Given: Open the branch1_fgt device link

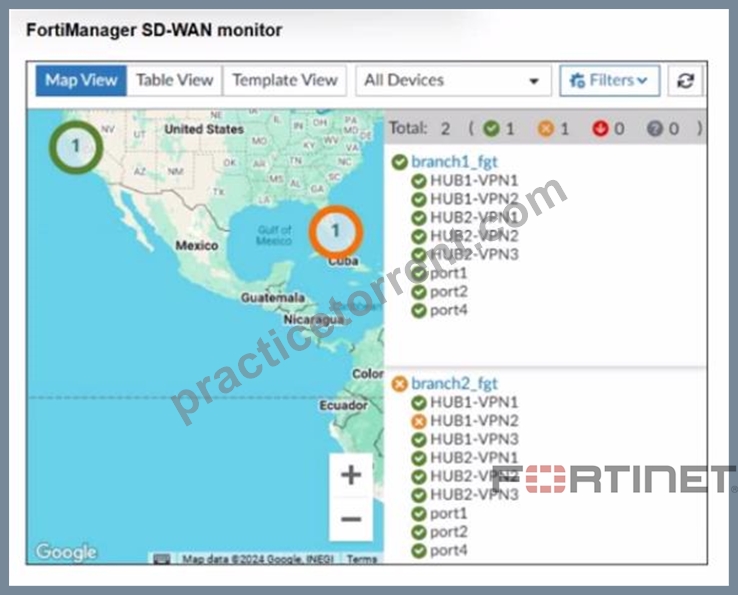Looking at the screenshot, I should 454,162.
